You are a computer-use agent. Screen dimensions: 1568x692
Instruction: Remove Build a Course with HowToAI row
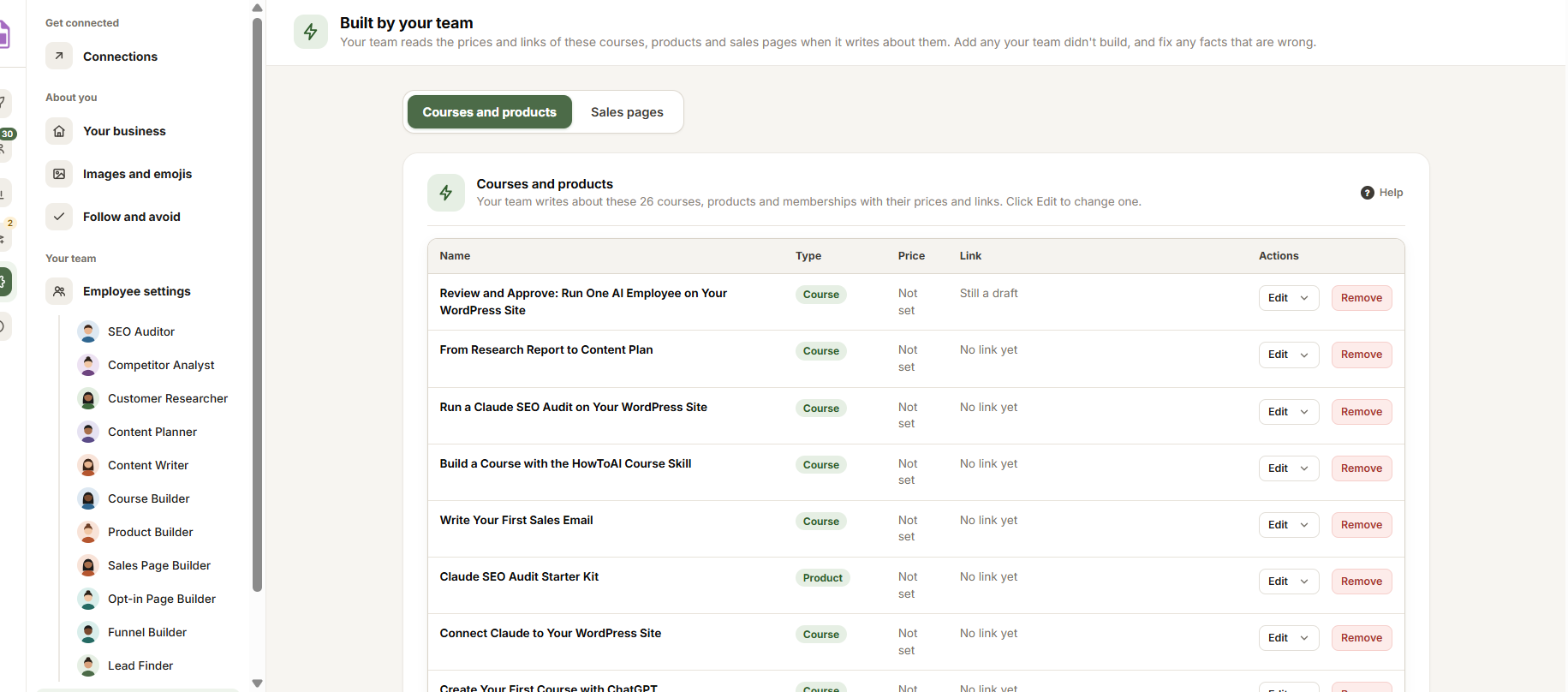[1361, 468]
